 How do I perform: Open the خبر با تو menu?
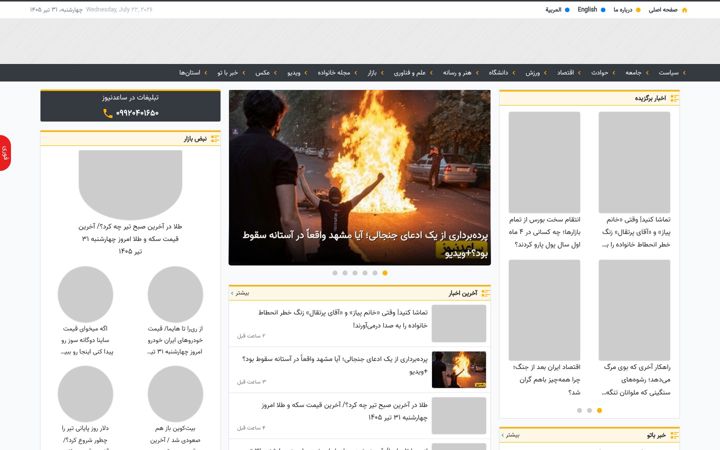click(x=228, y=73)
